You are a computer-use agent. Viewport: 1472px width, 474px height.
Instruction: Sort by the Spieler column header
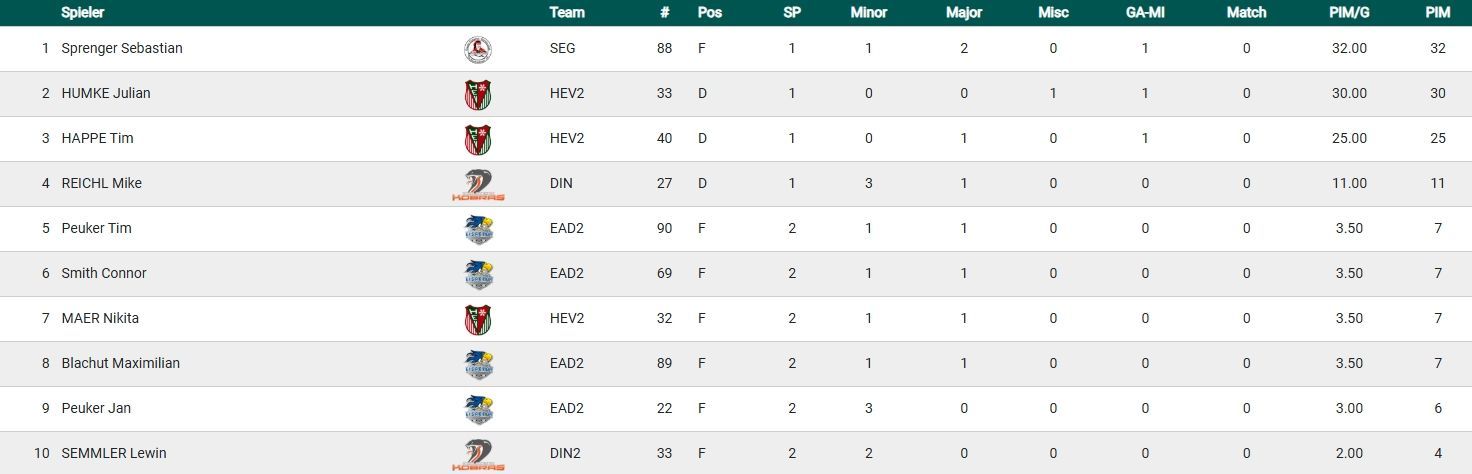click(x=82, y=13)
